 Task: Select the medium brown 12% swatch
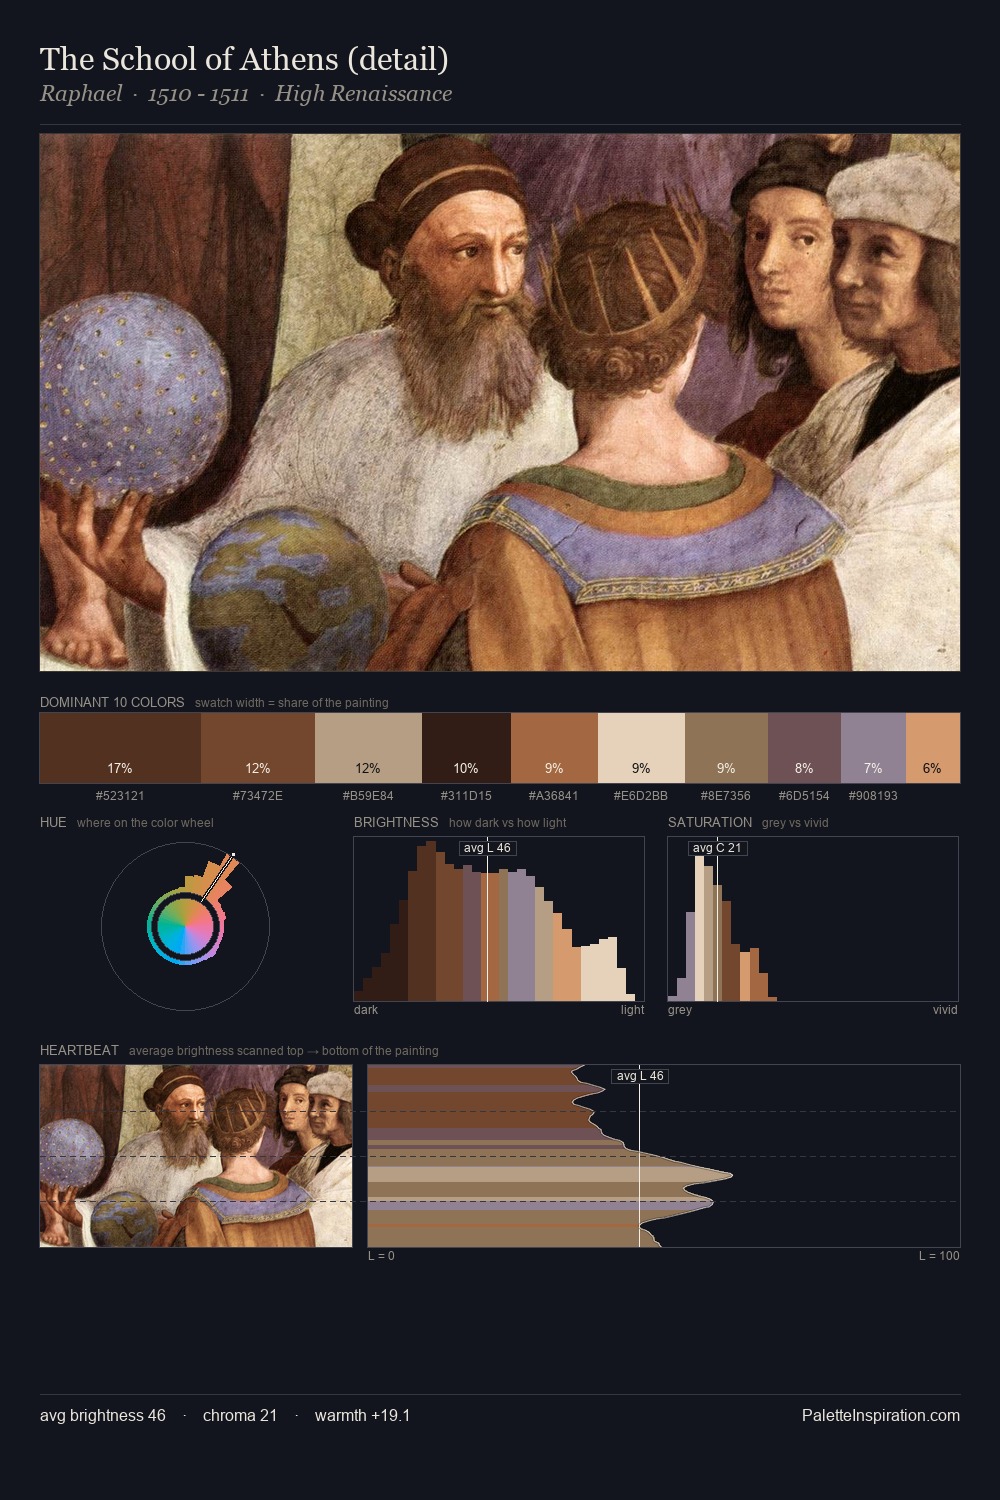[258, 748]
